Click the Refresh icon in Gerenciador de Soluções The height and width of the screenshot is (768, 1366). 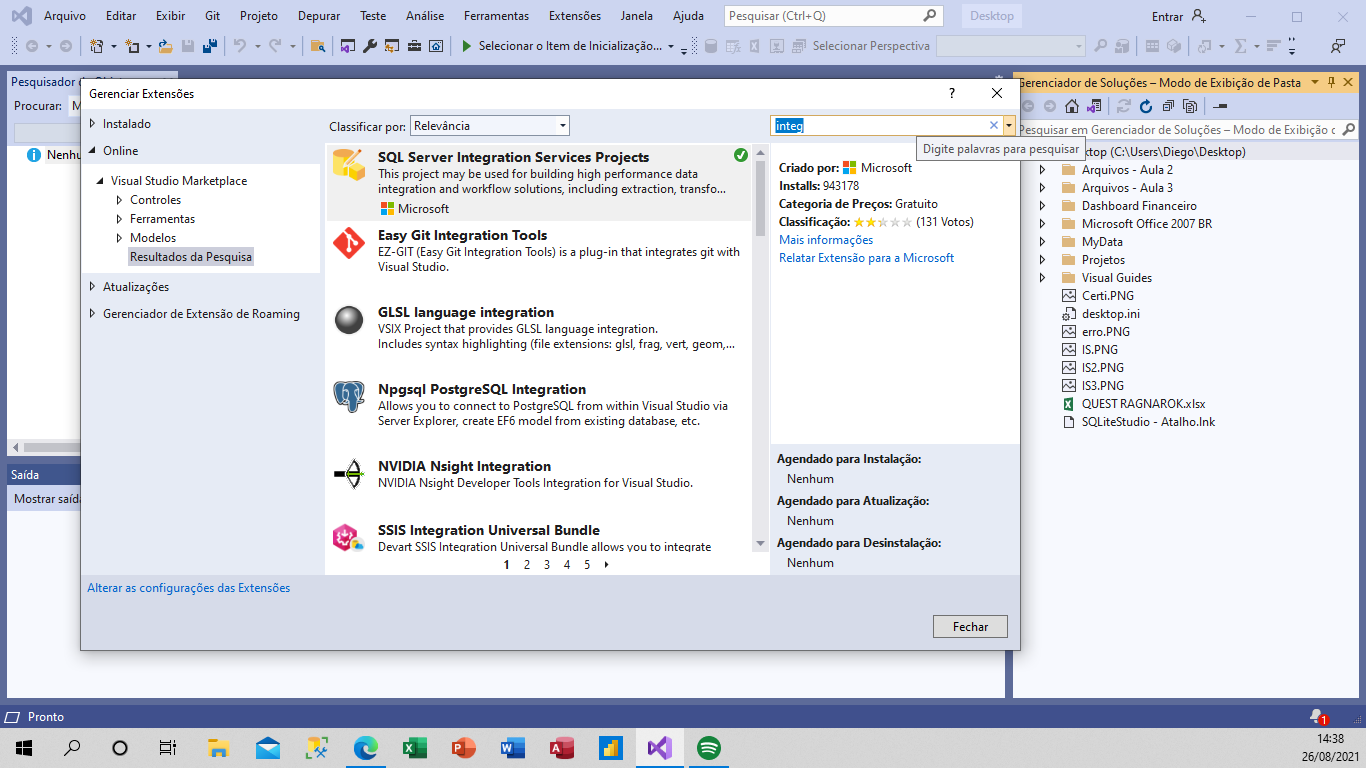pos(1146,106)
